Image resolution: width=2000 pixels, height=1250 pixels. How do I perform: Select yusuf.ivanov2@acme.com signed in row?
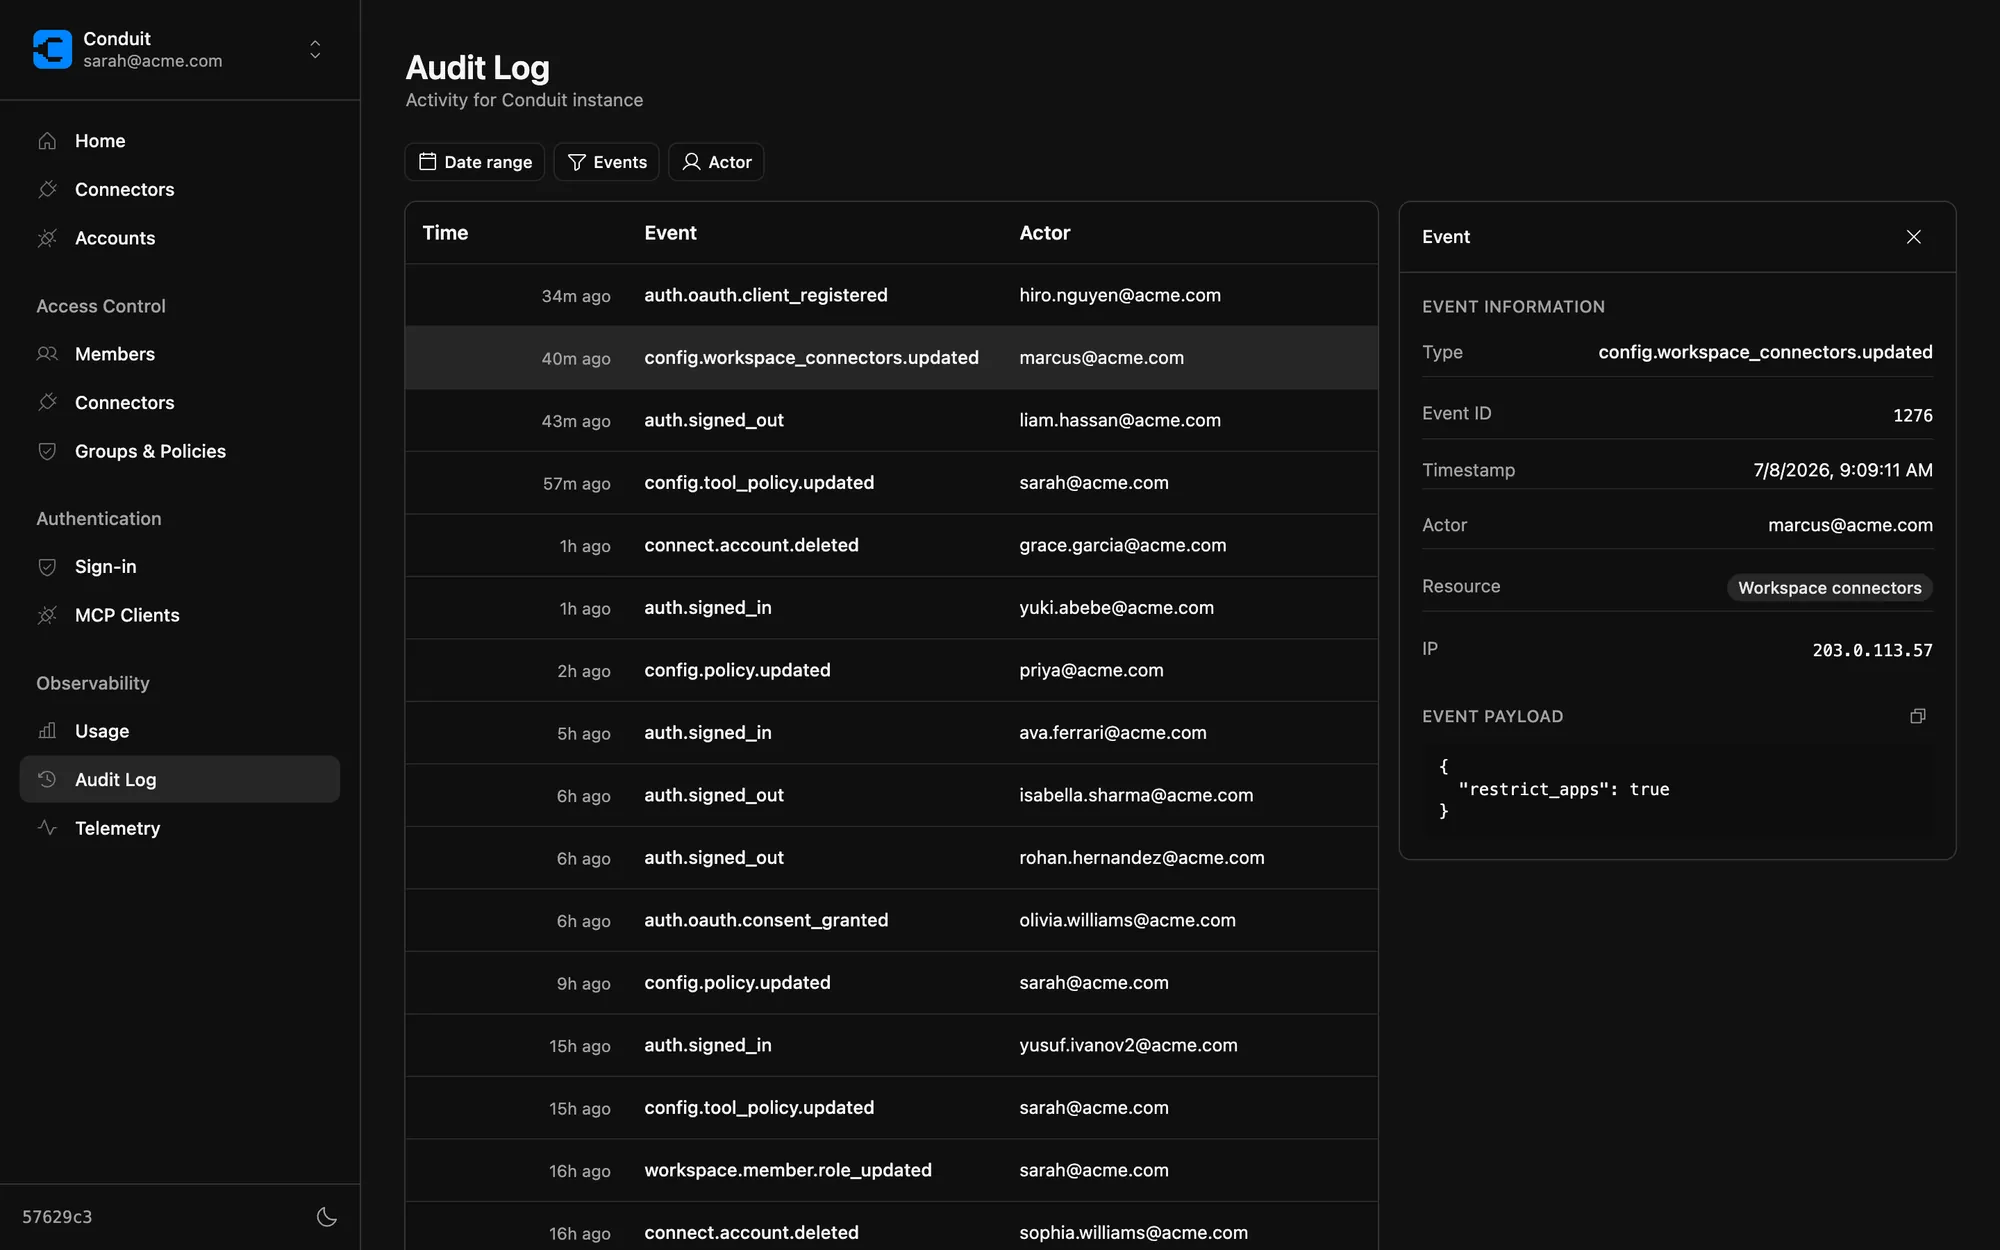coord(891,1045)
